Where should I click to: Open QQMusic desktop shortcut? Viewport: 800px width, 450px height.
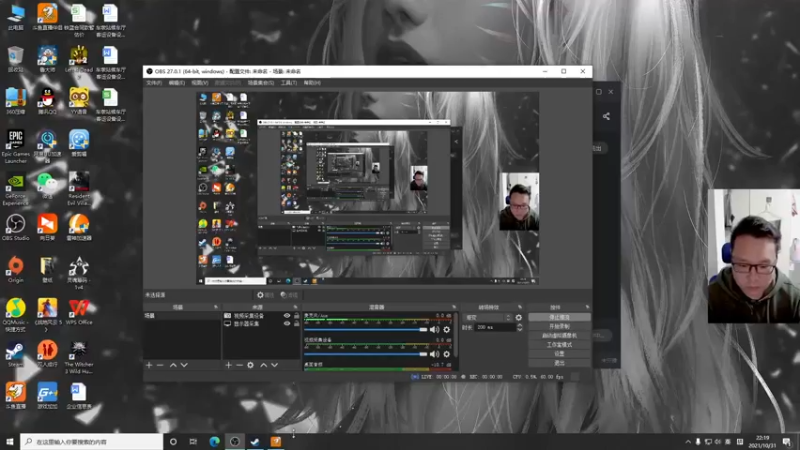(15, 315)
